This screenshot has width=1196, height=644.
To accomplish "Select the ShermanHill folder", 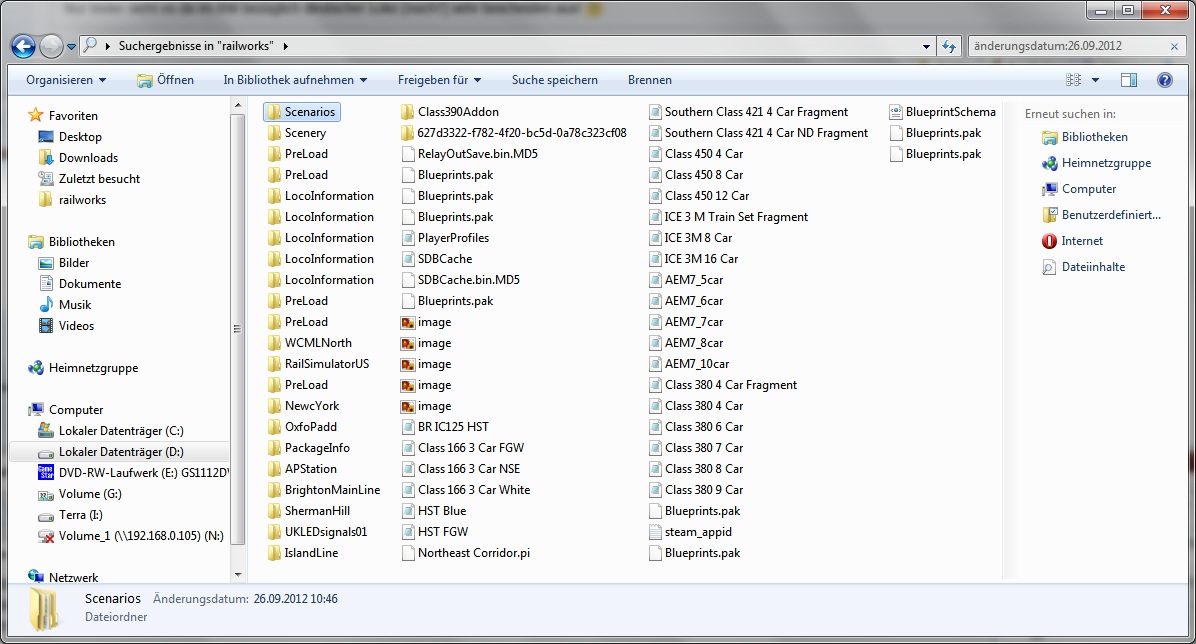I will point(309,510).
